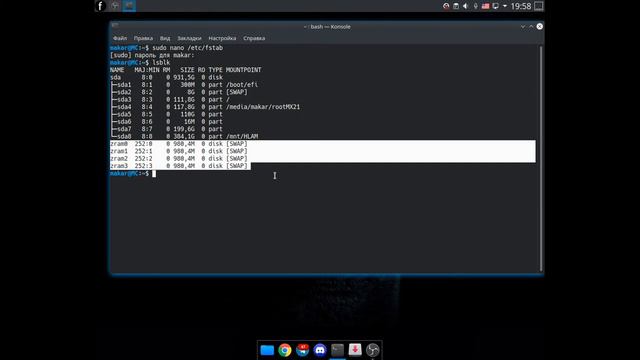This screenshot has height=360, width=640.
Task: Open the display/network tray icon
Action: click(x=496, y=6)
